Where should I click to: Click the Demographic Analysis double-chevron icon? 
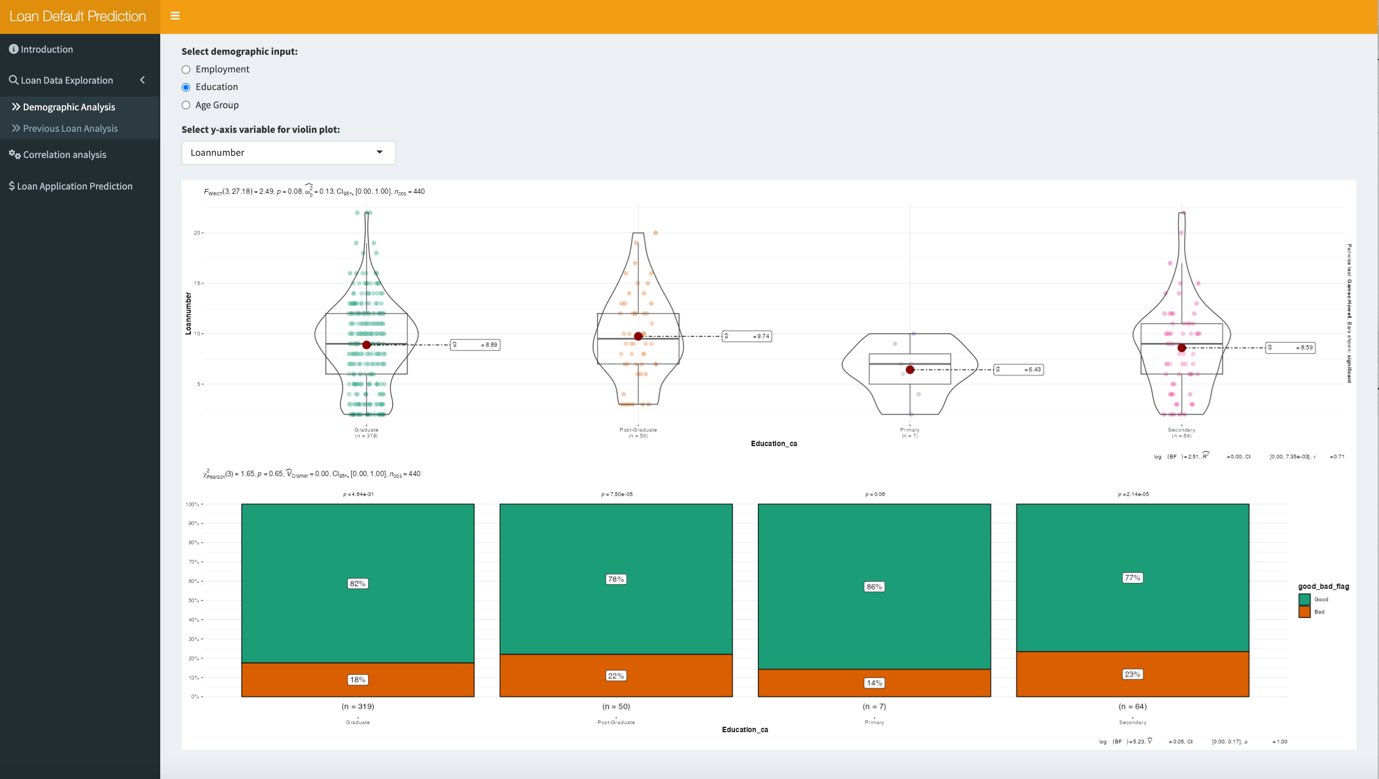[x=16, y=107]
